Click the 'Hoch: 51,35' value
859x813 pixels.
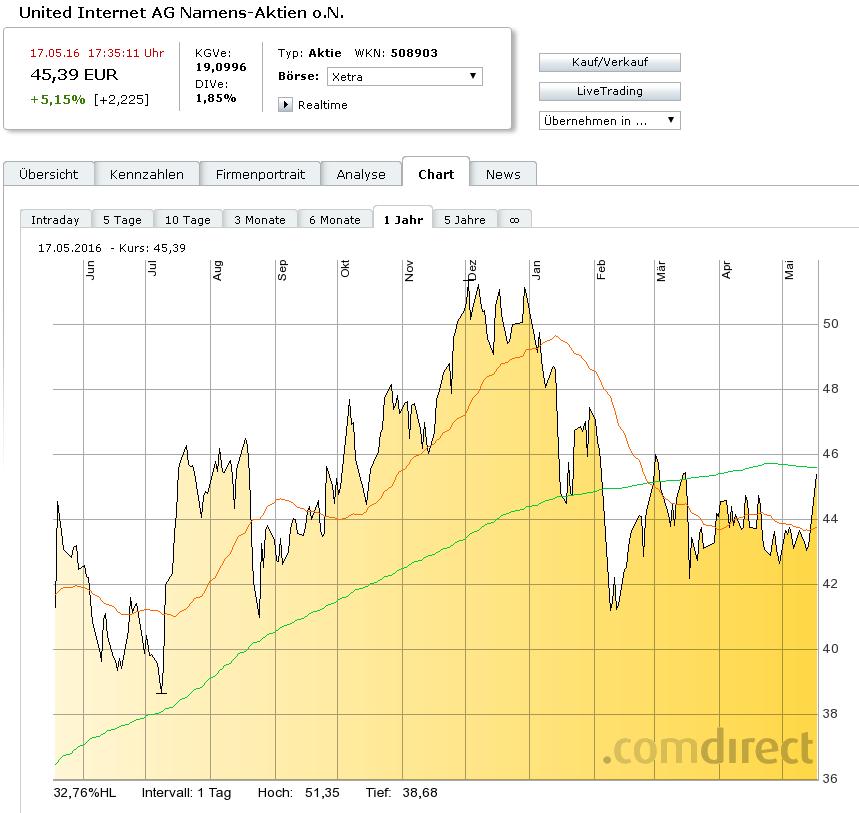click(299, 793)
